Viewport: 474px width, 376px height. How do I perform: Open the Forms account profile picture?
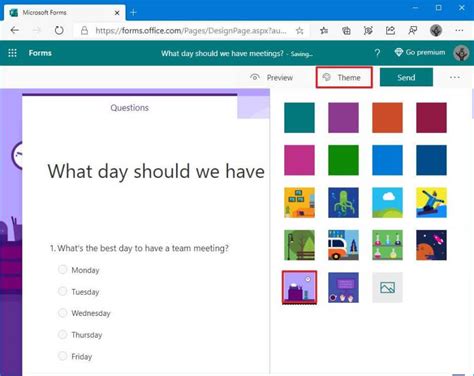click(x=461, y=53)
